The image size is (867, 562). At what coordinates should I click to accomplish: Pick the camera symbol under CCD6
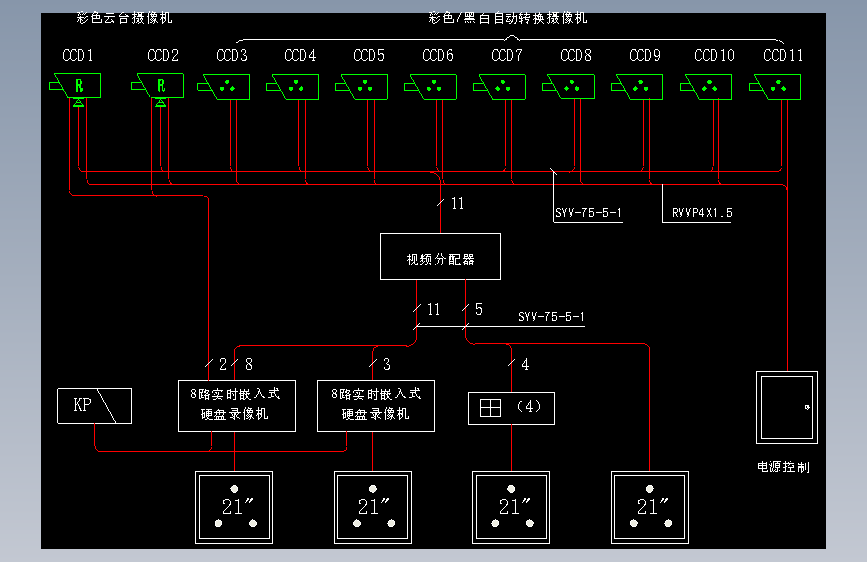pos(430,87)
